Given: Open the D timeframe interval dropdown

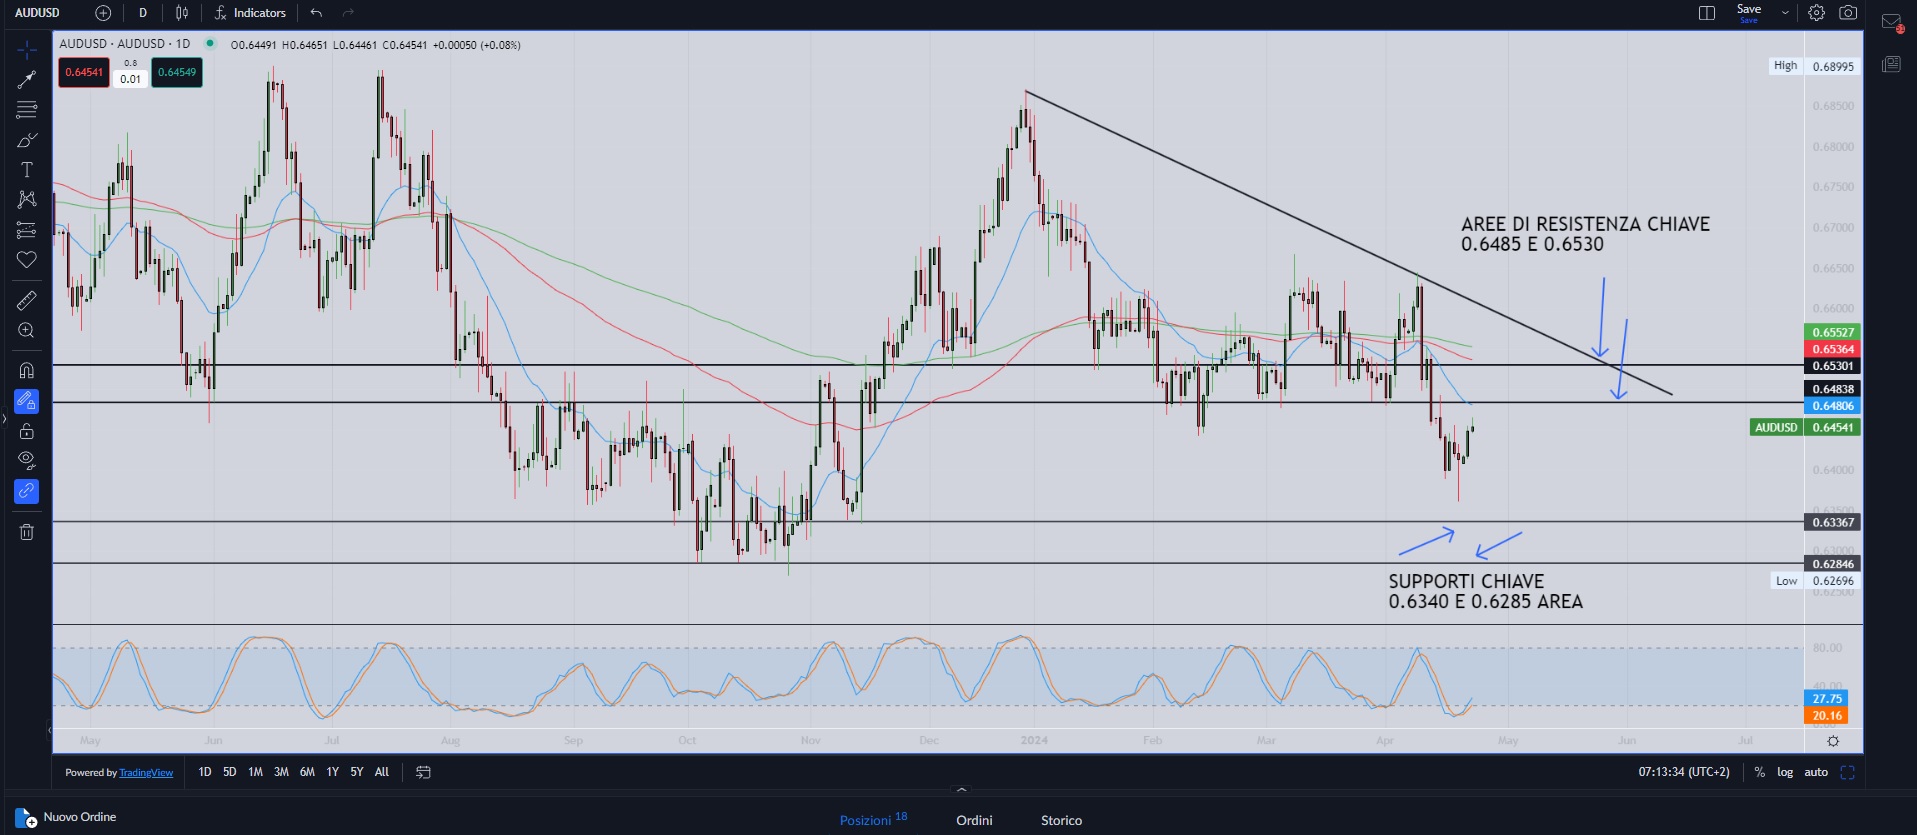Looking at the screenshot, I should coord(143,13).
